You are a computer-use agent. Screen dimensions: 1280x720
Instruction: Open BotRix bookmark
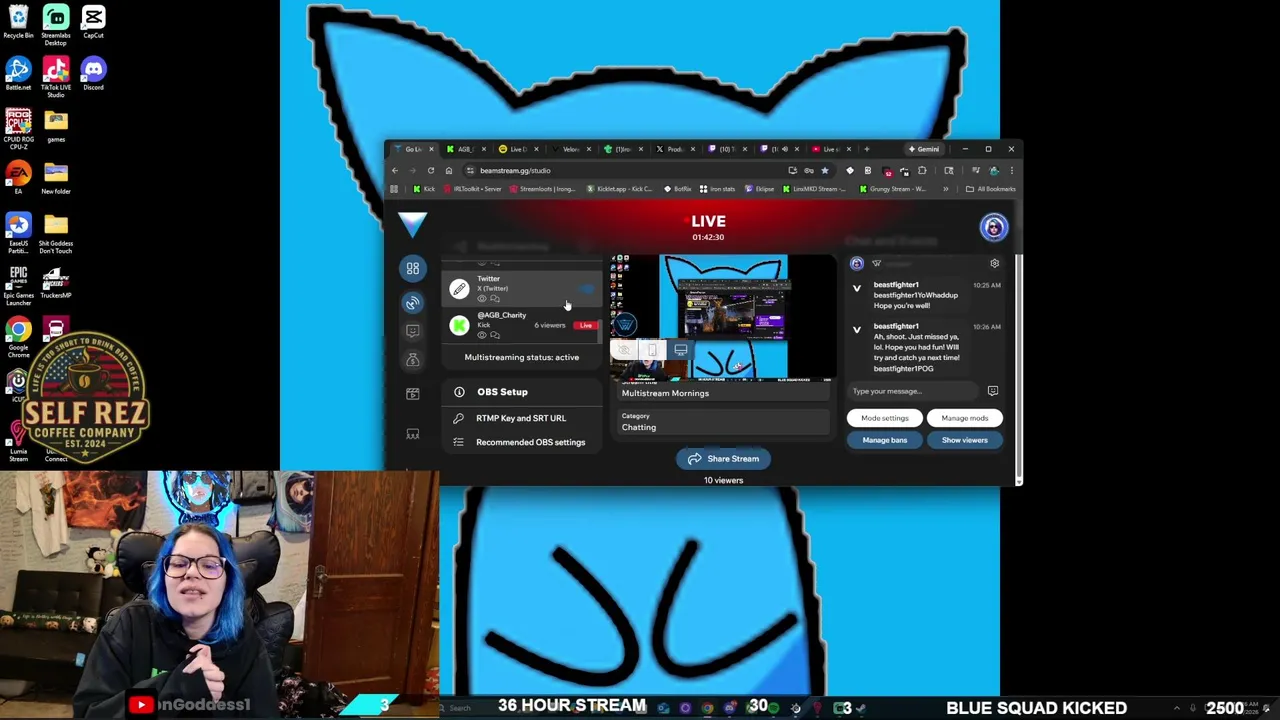tap(678, 189)
